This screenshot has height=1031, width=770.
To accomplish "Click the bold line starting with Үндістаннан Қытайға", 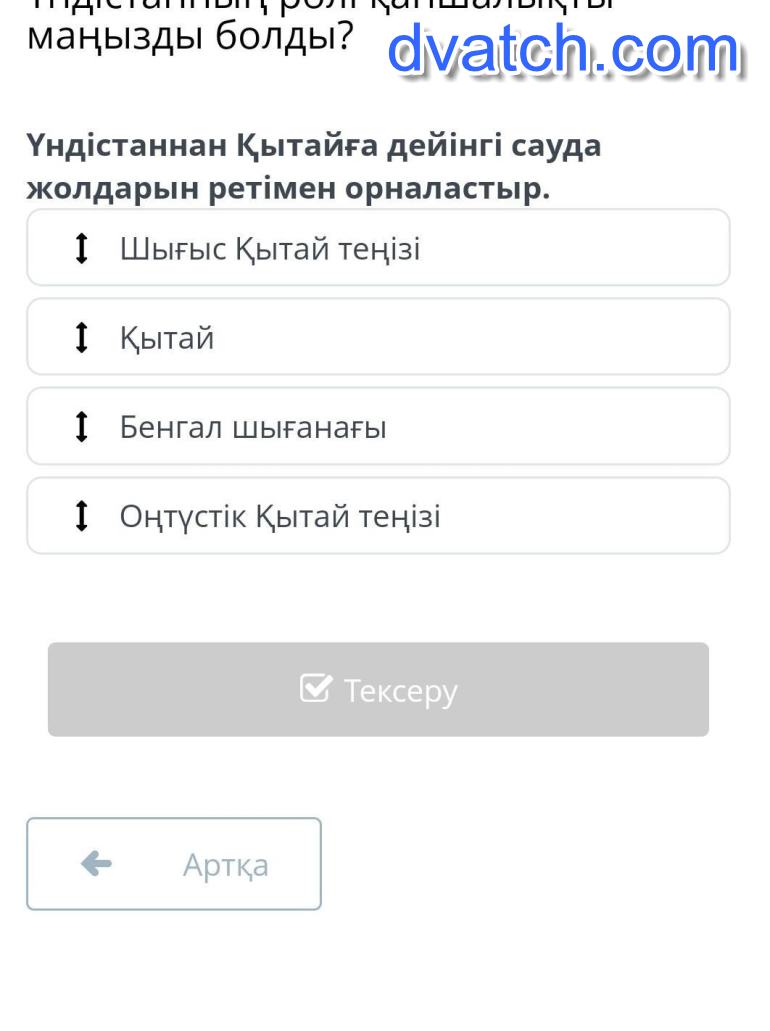I will click(314, 146).
